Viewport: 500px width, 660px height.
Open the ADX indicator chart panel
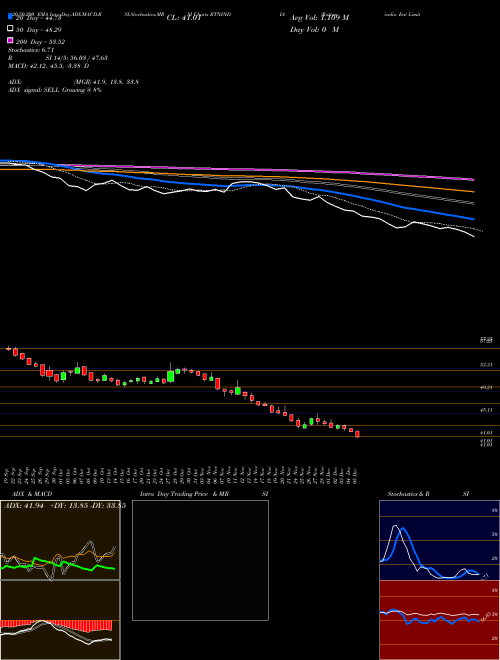[60, 540]
